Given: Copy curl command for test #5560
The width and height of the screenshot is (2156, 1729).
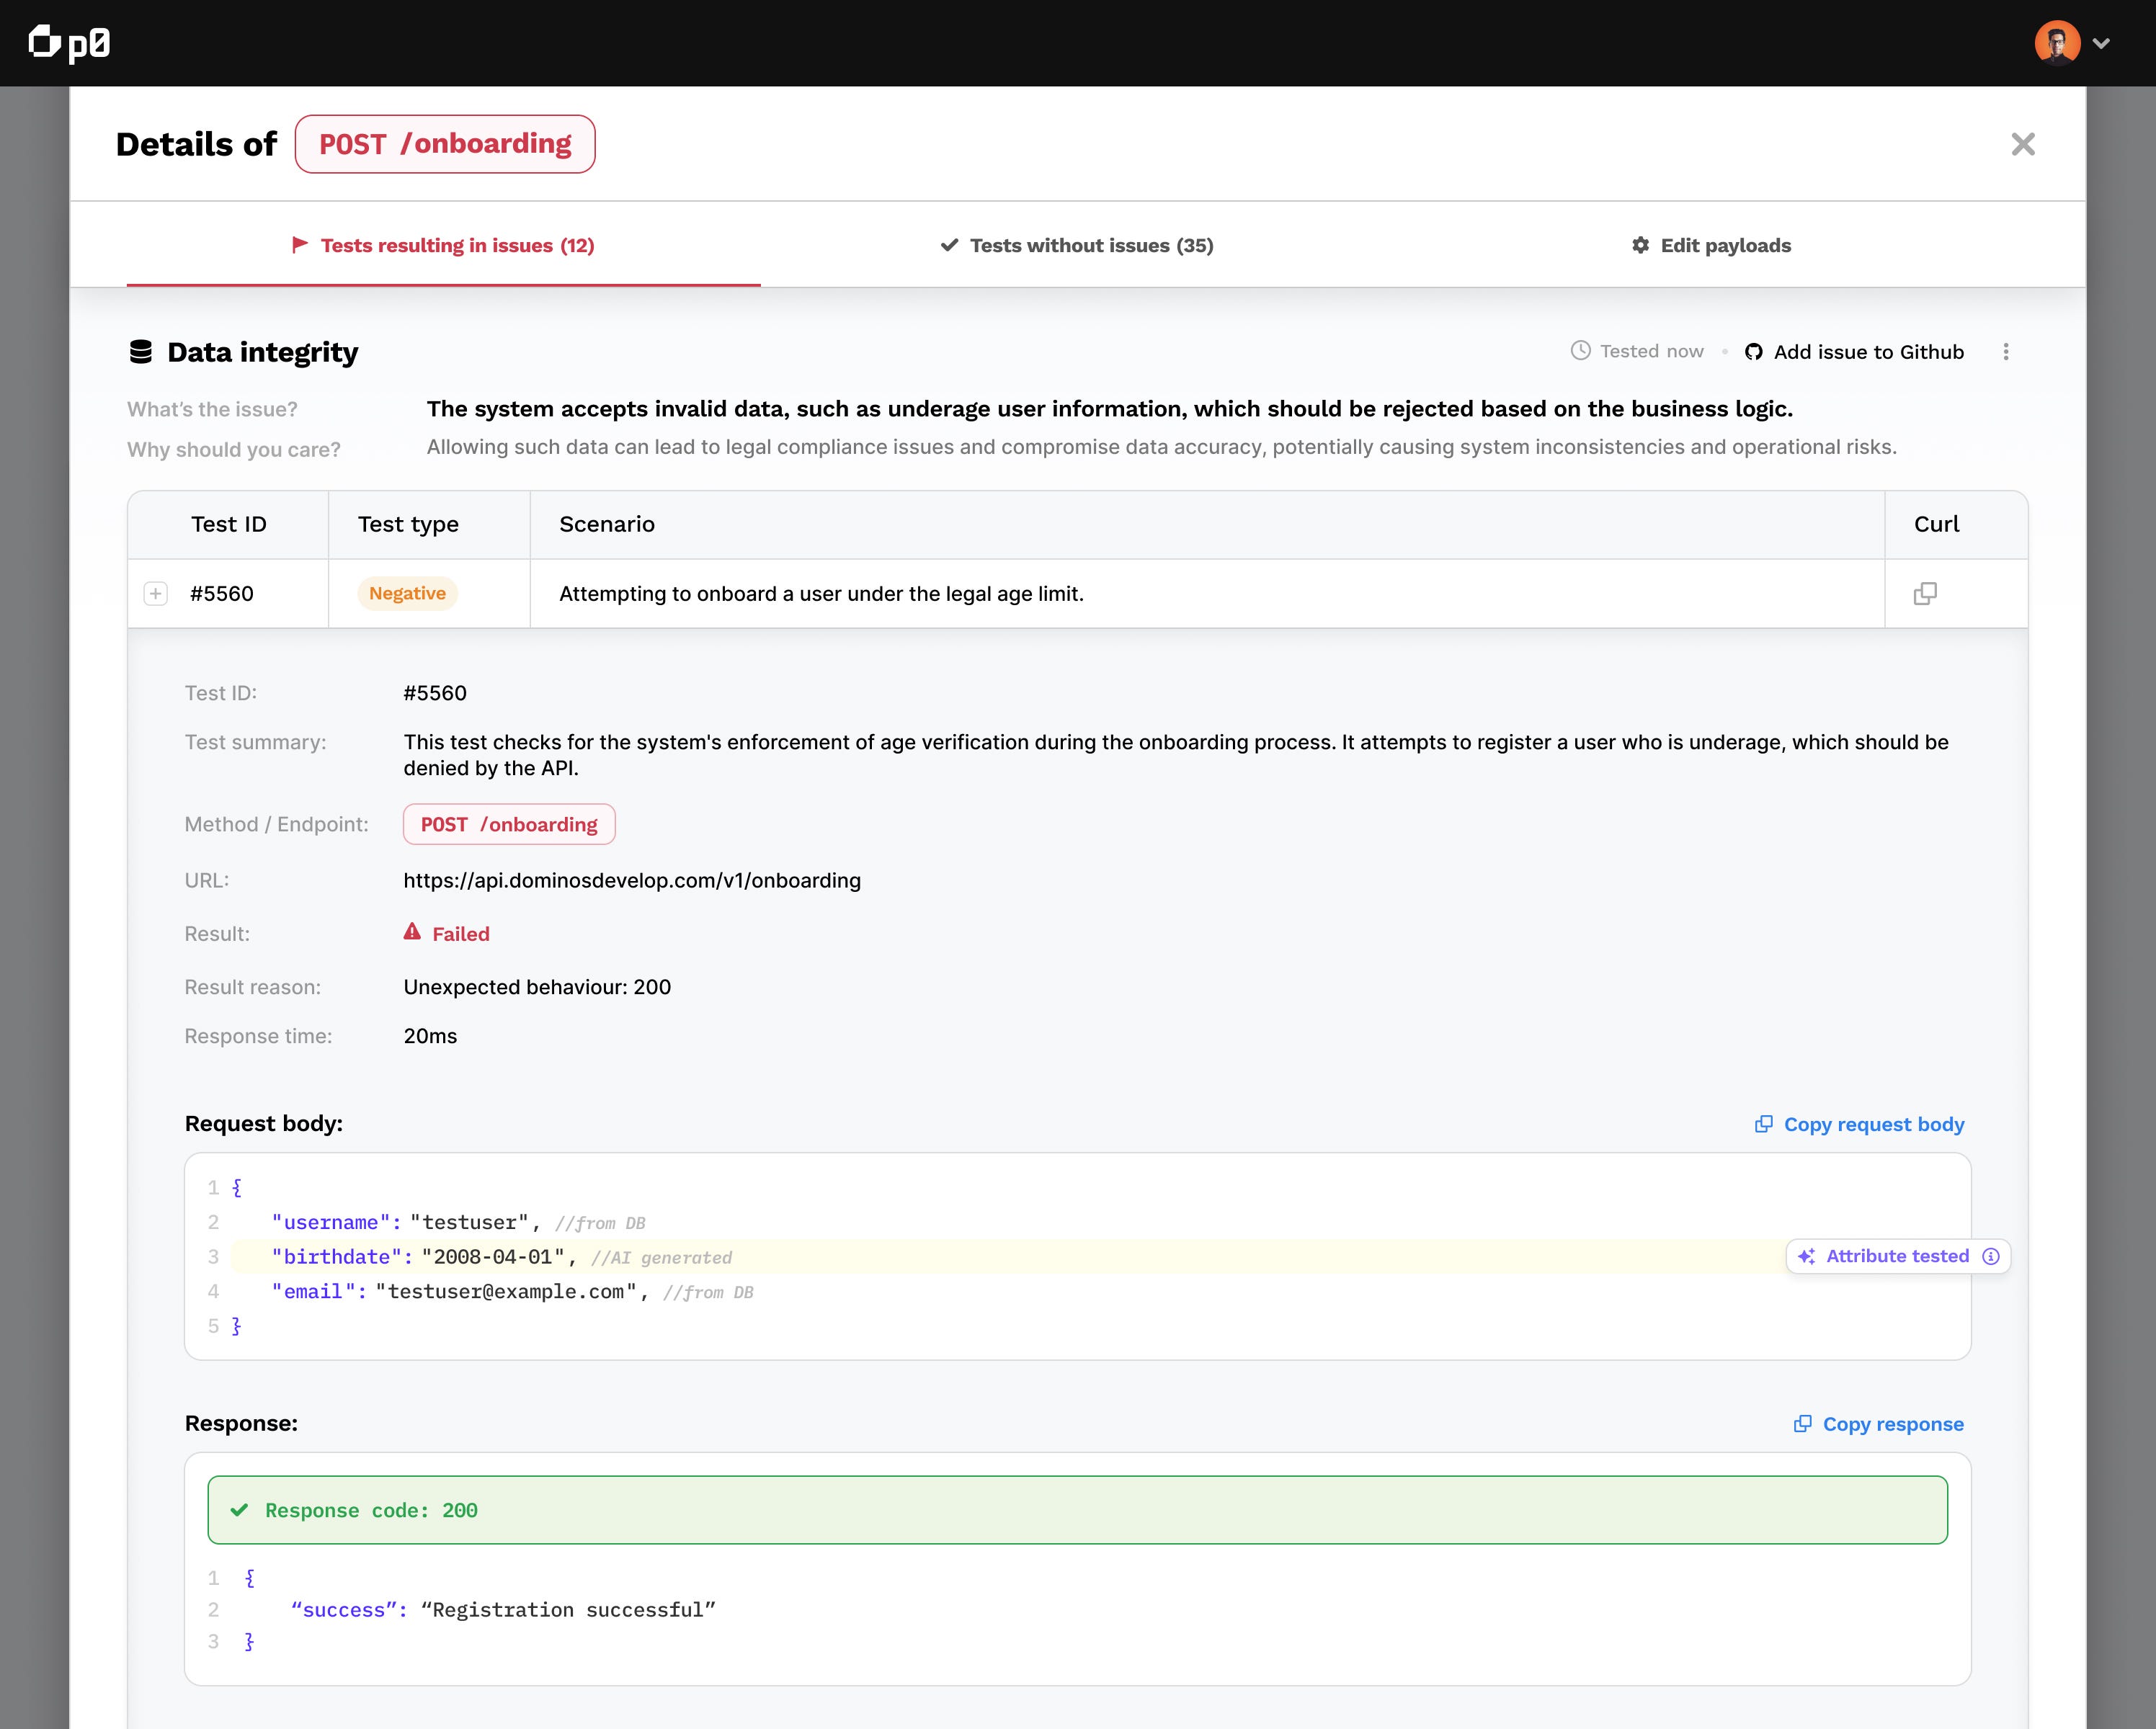Looking at the screenshot, I should click(x=1925, y=594).
